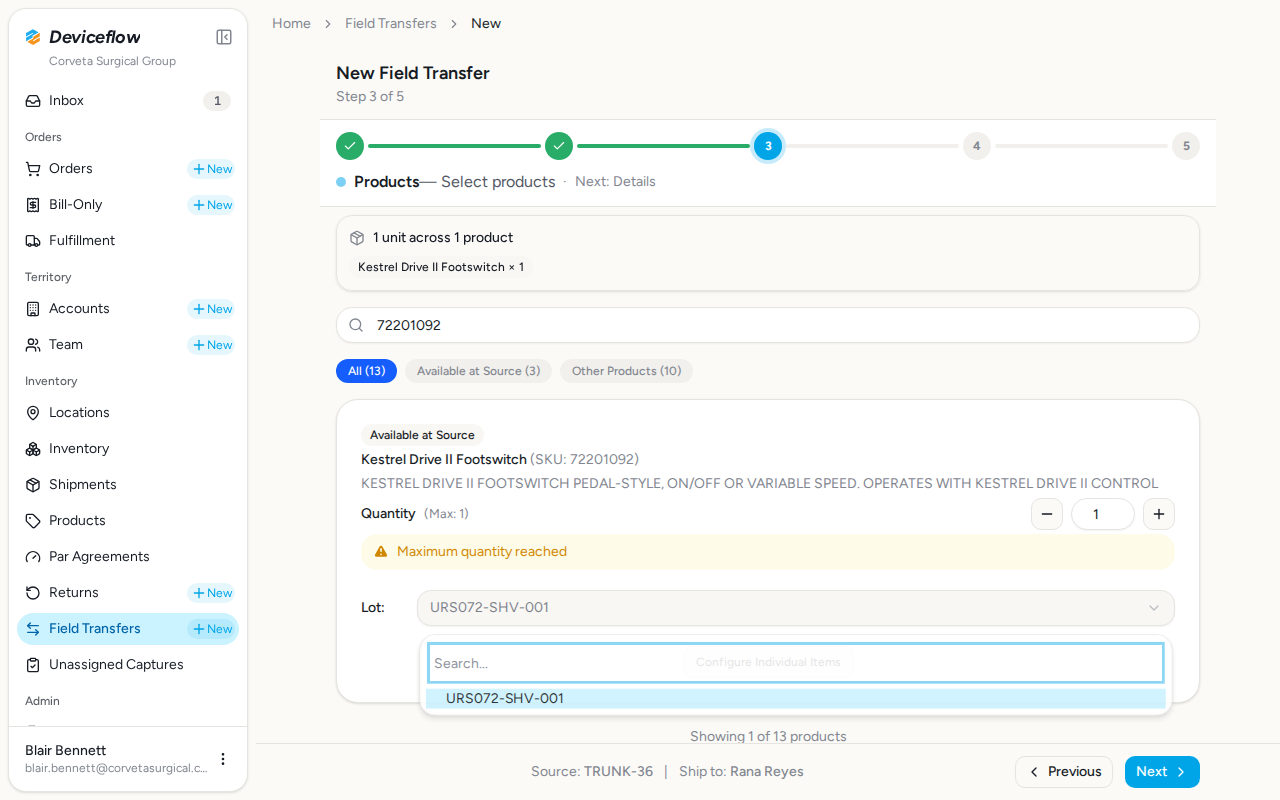Click the Ship to: Rana Reyes text

(x=741, y=772)
